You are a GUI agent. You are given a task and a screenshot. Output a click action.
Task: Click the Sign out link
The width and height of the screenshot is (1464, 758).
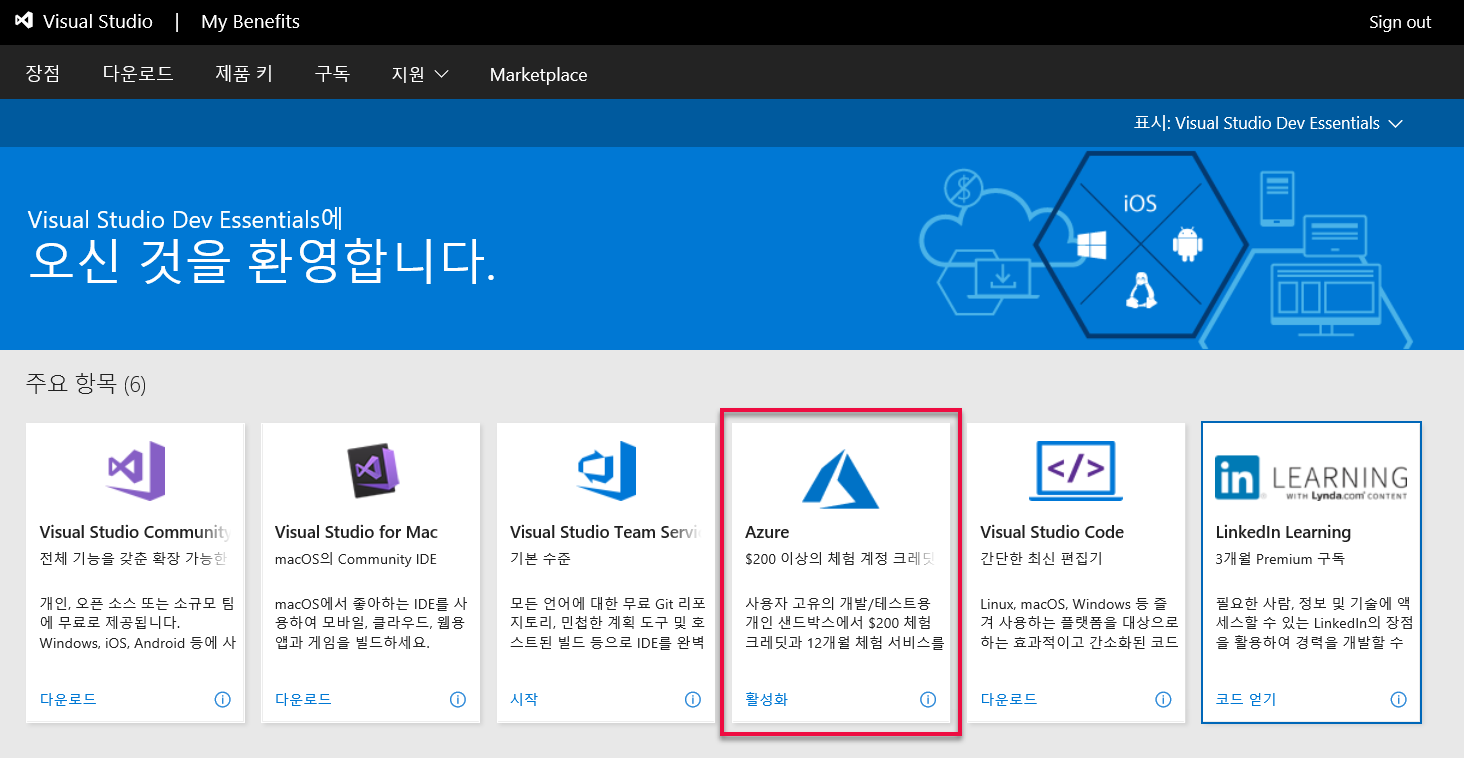[x=1399, y=22]
